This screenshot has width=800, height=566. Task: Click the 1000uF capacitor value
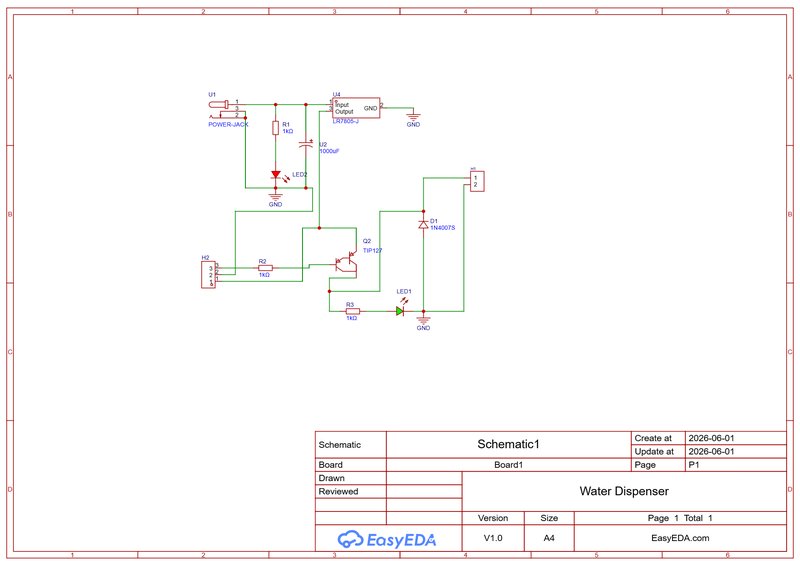click(x=329, y=151)
